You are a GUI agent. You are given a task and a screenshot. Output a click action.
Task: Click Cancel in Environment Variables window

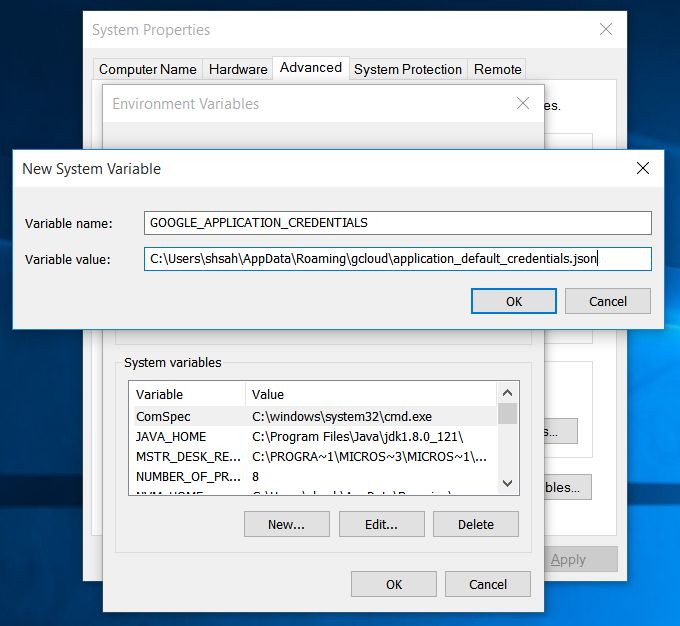click(x=488, y=584)
